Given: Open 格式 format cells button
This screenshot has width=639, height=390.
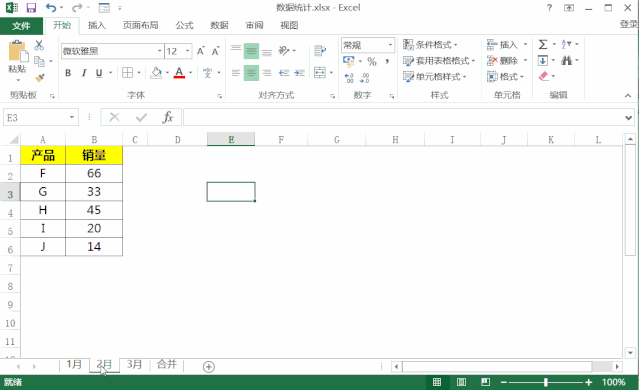Looking at the screenshot, I should pos(505,77).
